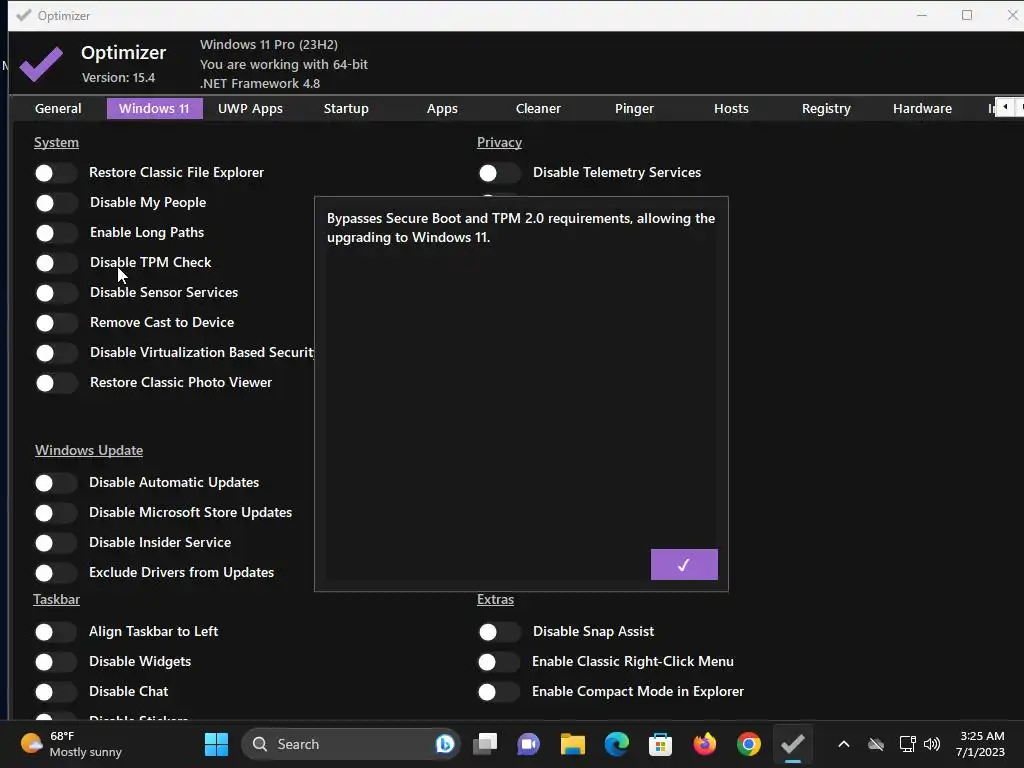1024x768 pixels.
Task: Toggle Disable Virtualization Based Security
Action: (56, 353)
